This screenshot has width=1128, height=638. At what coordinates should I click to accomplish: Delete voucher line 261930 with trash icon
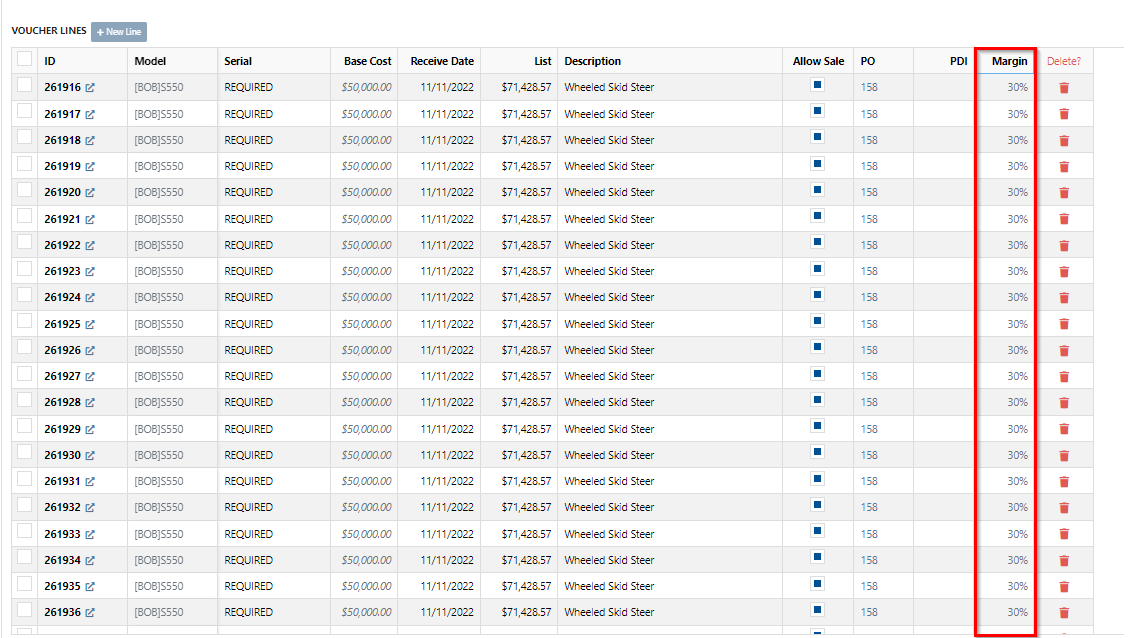click(x=1064, y=455)
